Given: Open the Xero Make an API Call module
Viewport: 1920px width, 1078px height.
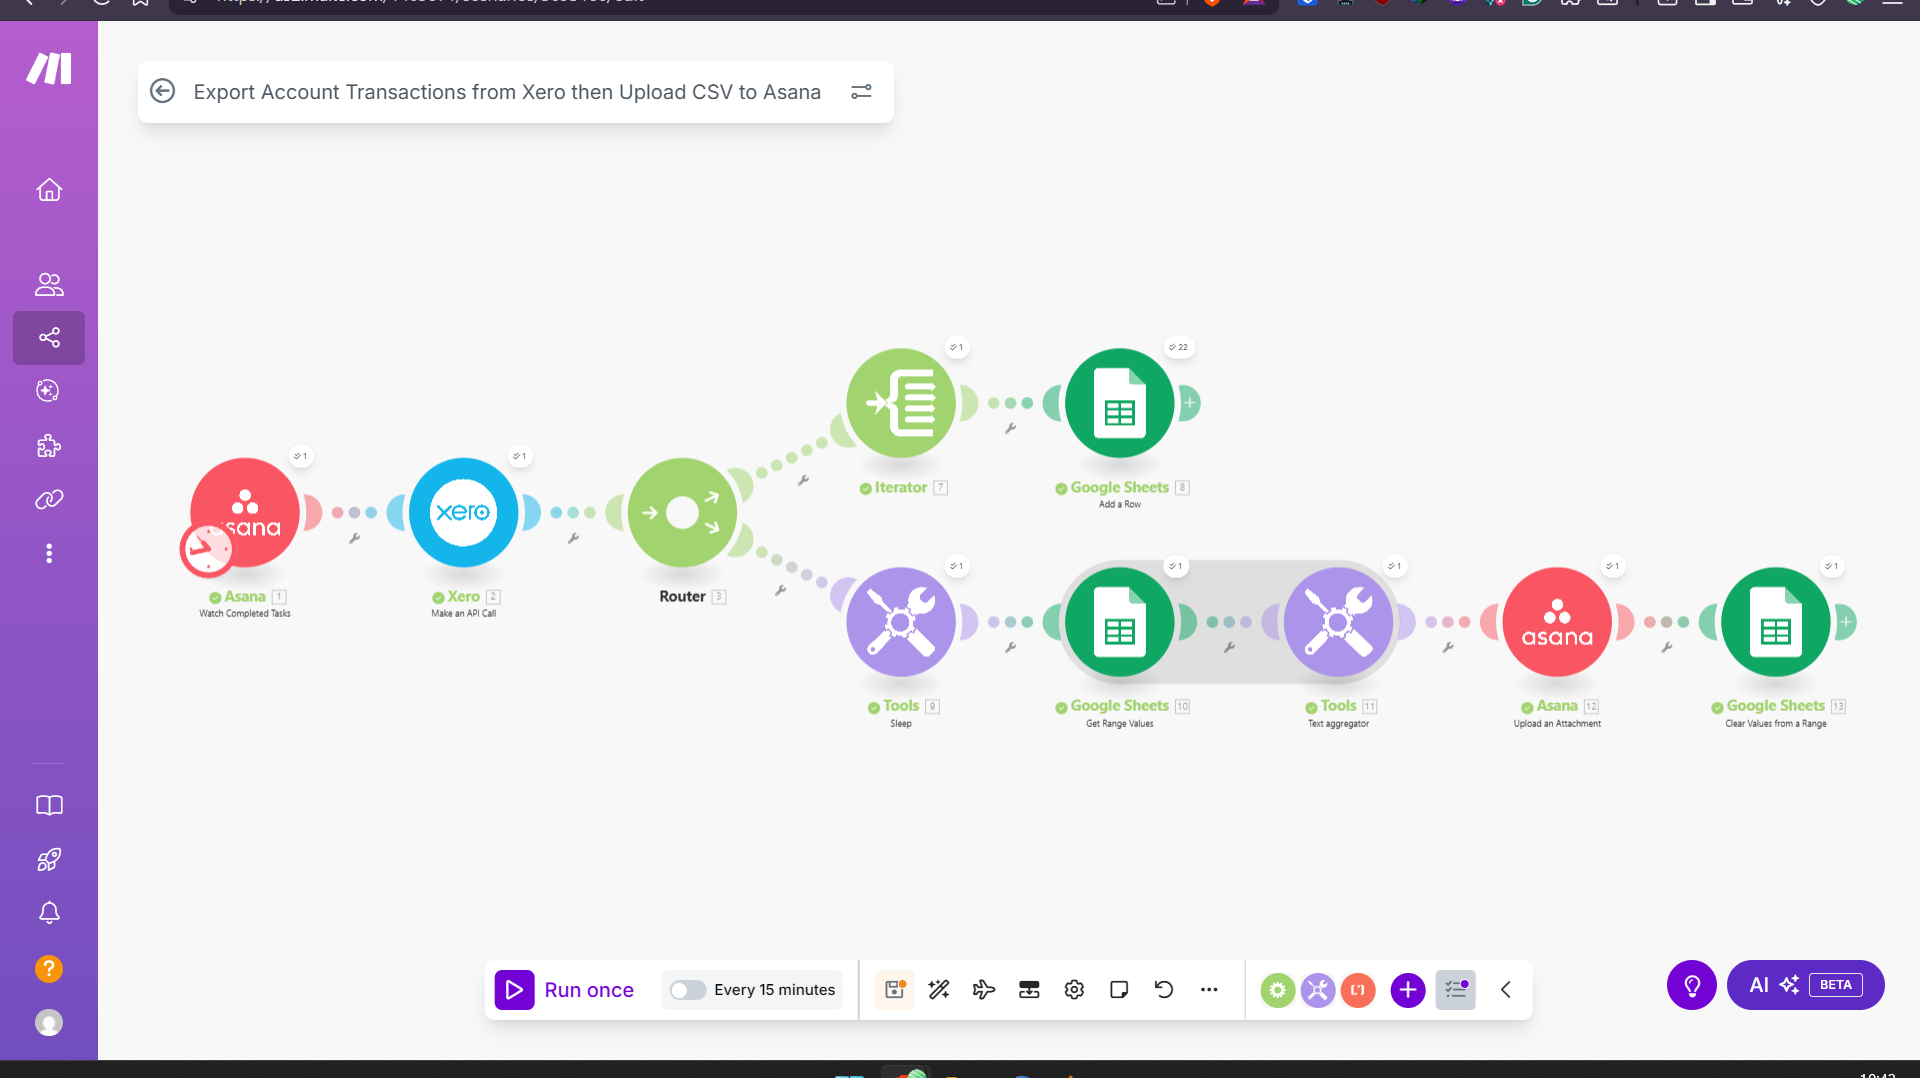Looking at the screenshot, I should click(x=463, y=513).
